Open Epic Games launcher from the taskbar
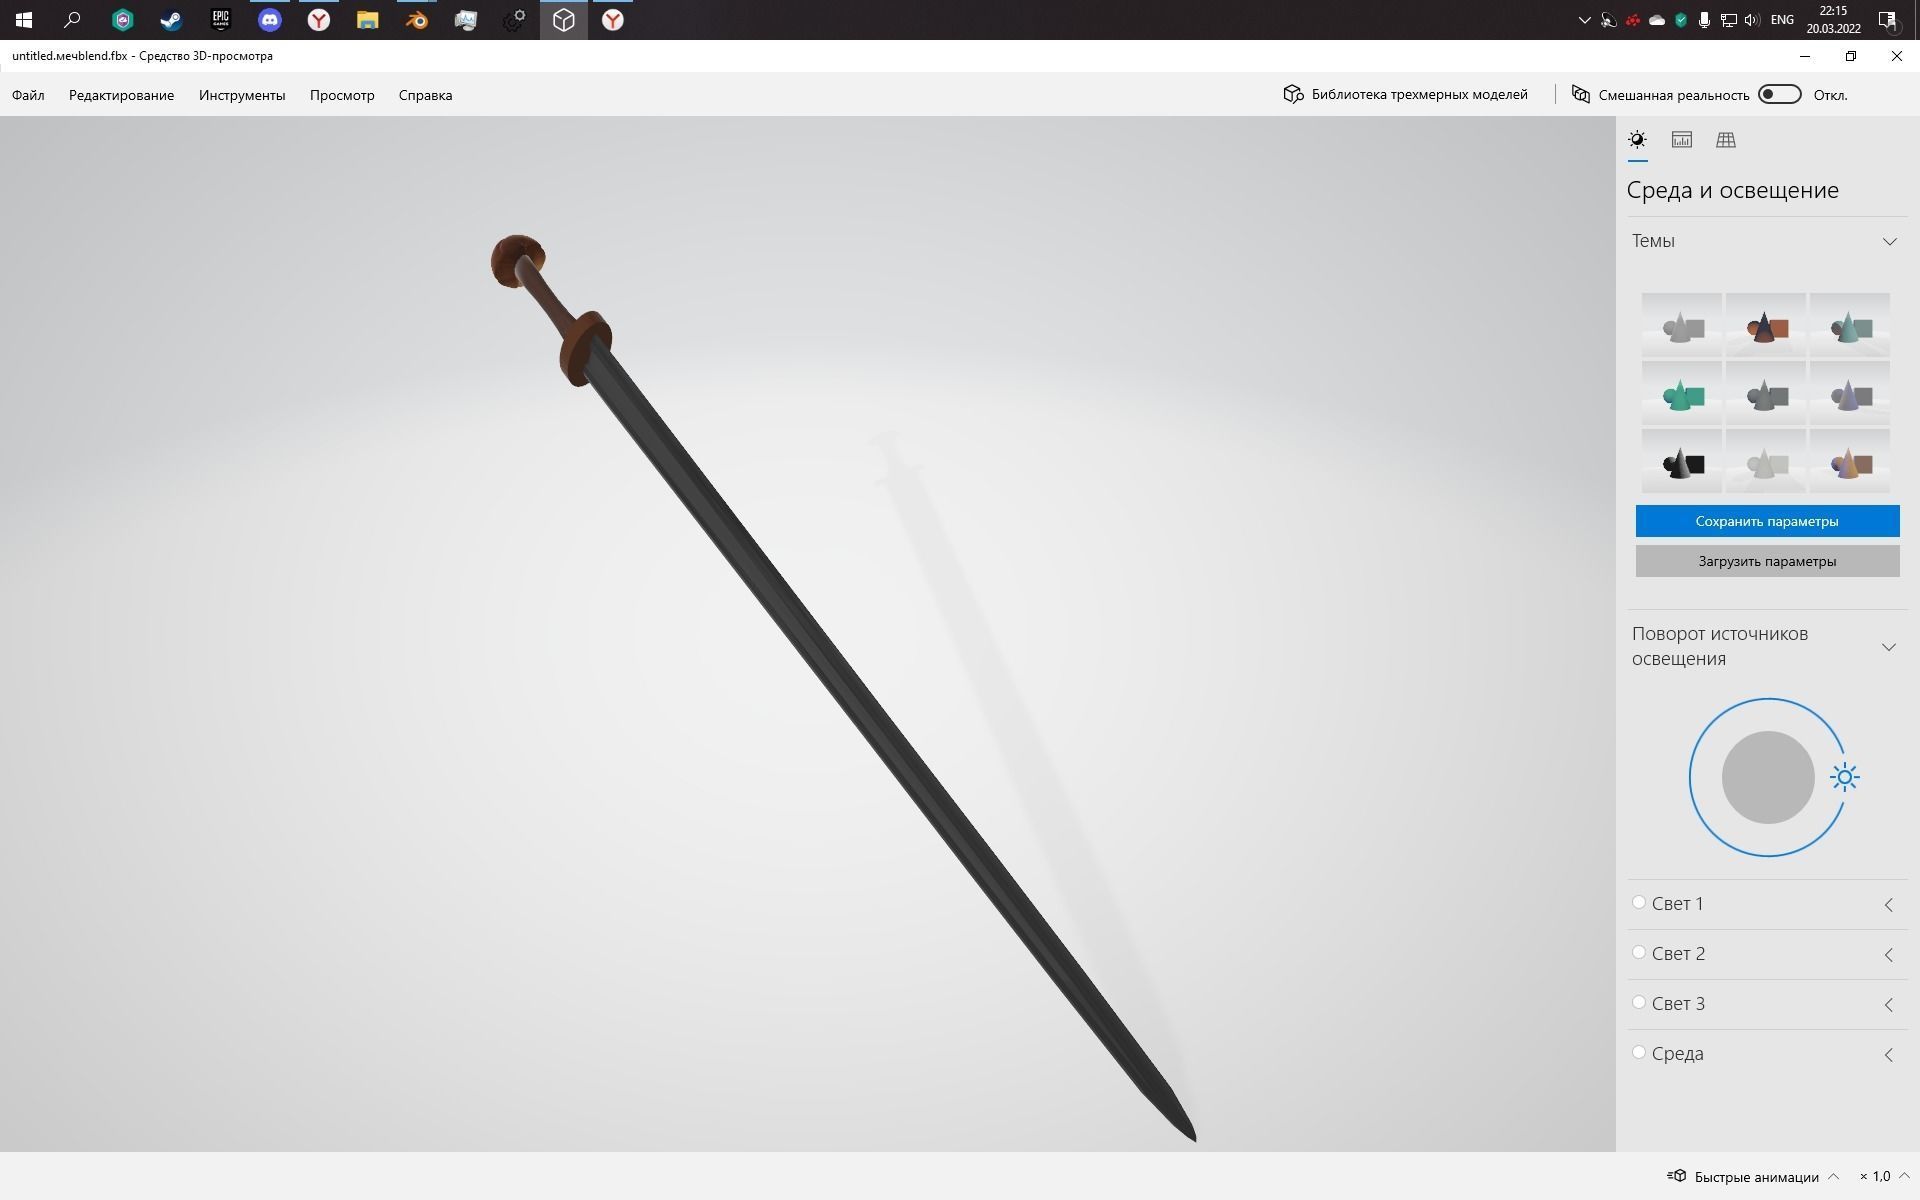 [220, 20]
